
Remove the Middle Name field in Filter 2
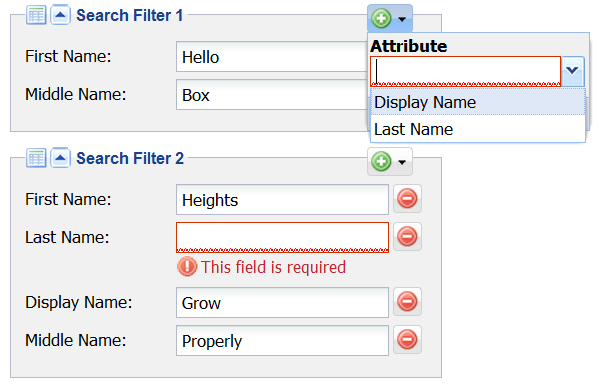coord(407,339)
